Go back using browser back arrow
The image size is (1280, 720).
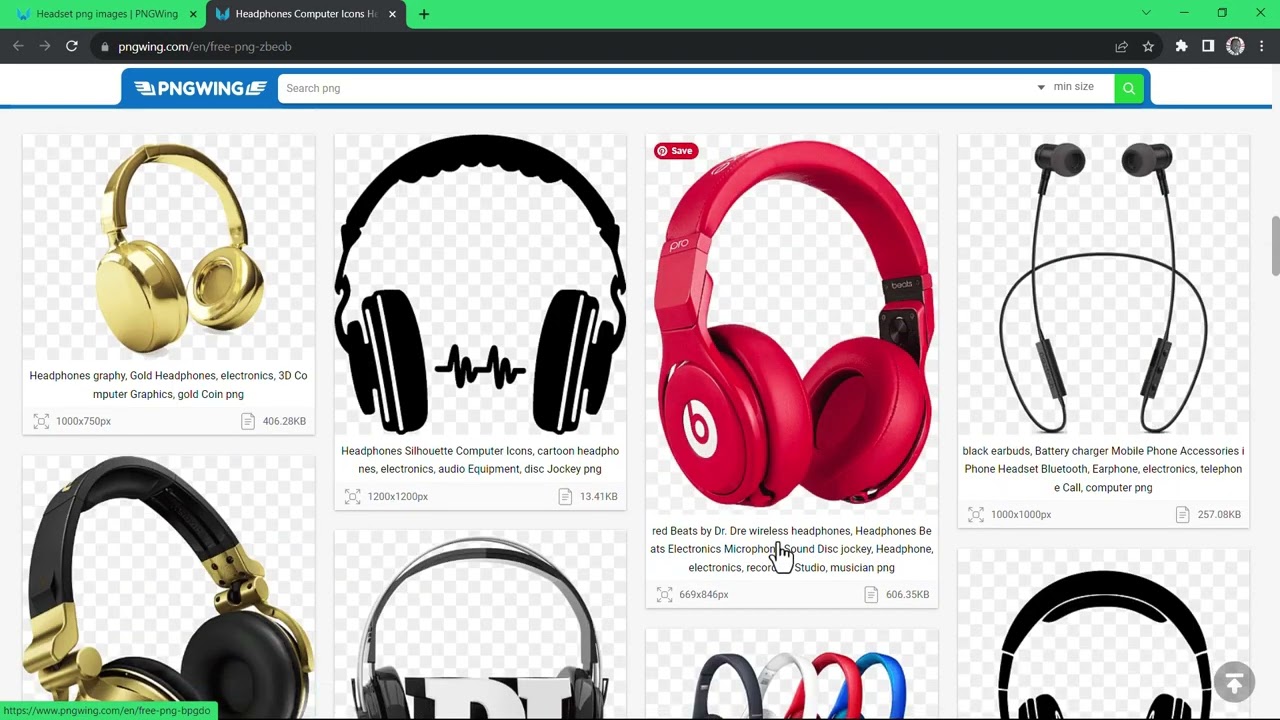click(x=18, y=46)
